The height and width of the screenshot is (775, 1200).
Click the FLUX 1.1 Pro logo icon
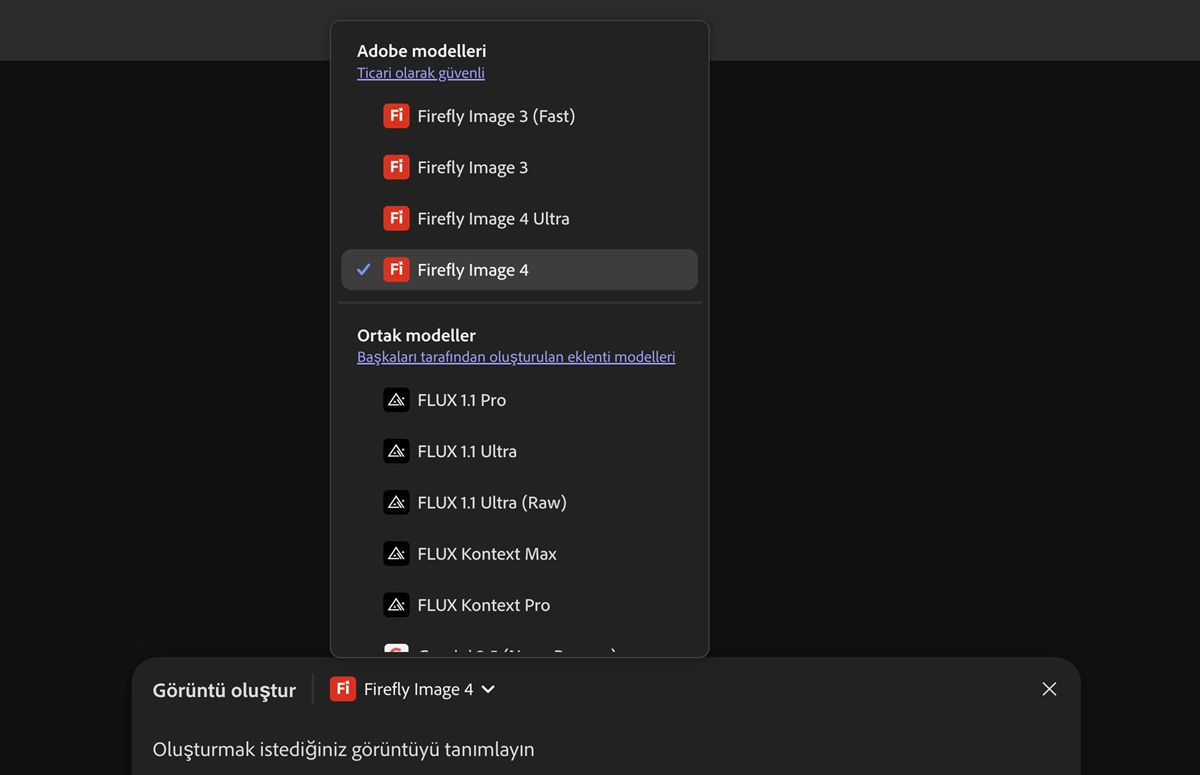click(396, 400)
